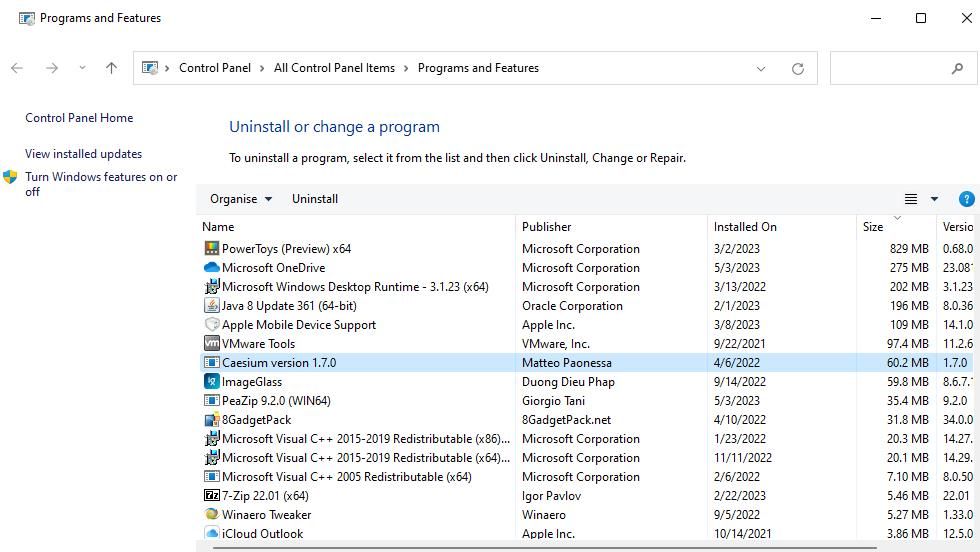
Task: Open the recent locations dropdown arrow
Action: (x=82, y=68)
